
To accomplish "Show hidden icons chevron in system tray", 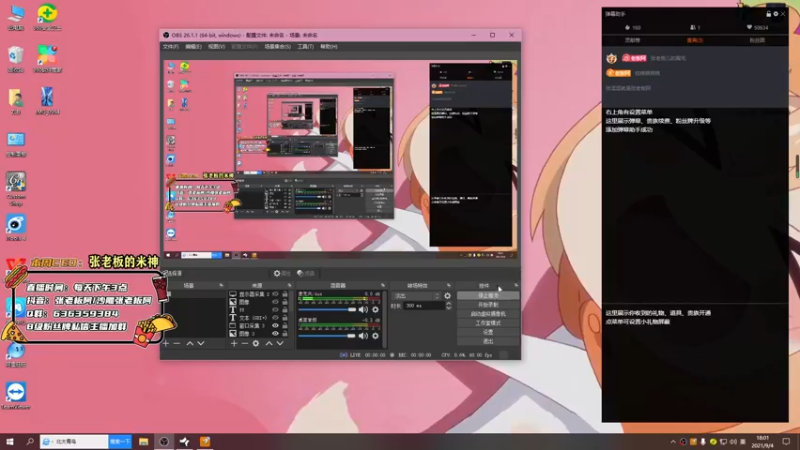I will [673, 442].
